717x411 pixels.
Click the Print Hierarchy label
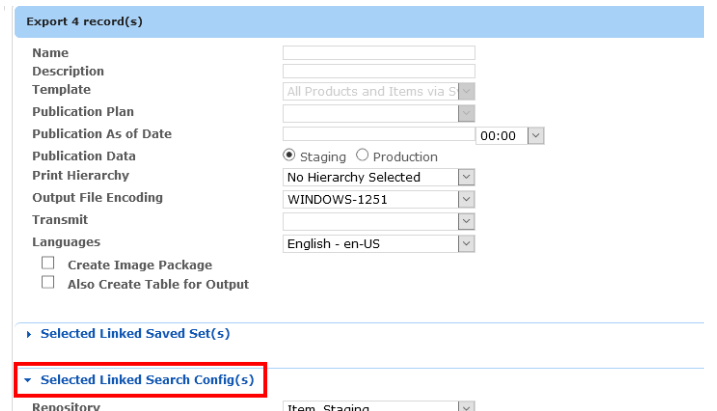tap(80, 176)
